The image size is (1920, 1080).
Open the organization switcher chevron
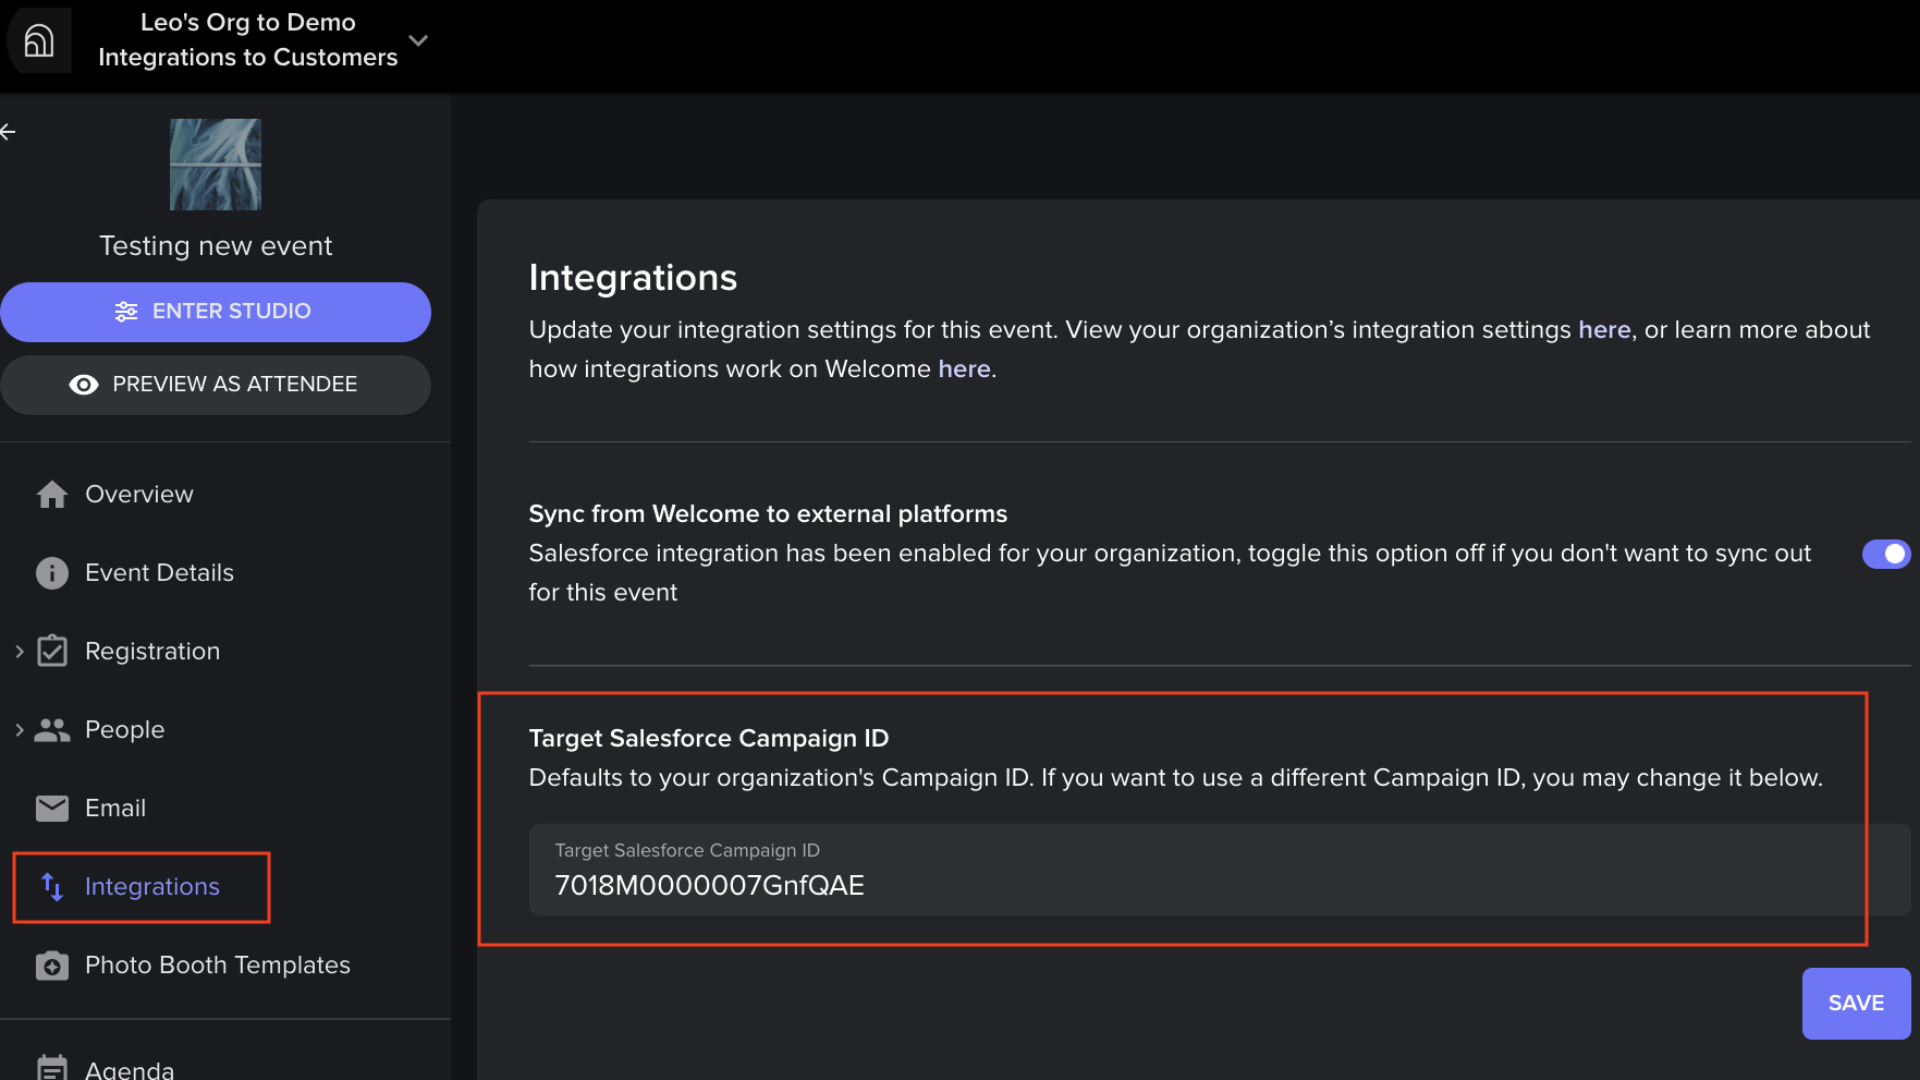click(x=418, y=41)
